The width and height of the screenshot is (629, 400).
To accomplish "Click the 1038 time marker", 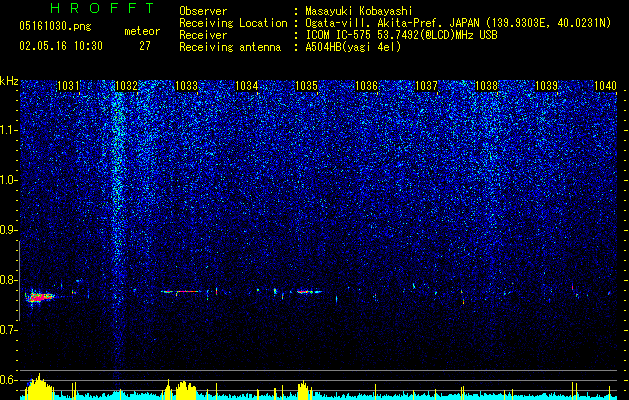I will (486, 85).
